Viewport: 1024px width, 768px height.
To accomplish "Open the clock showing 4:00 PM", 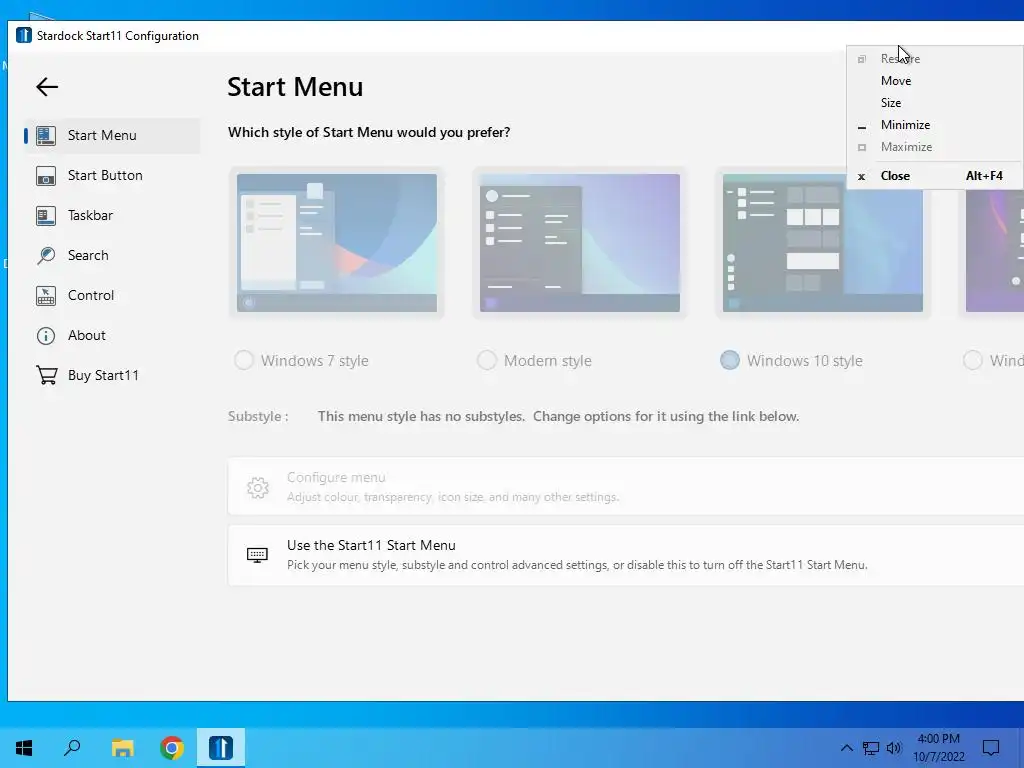I will click(x=938, y=748).
